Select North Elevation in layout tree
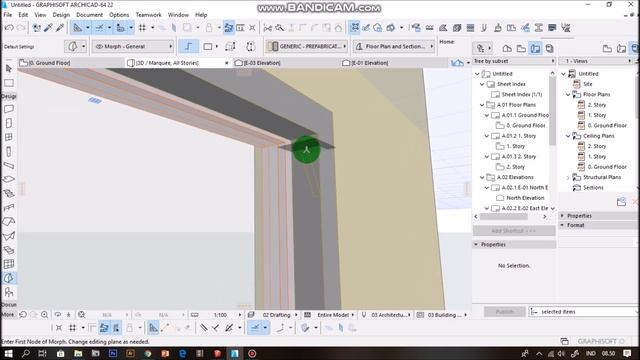Viewport: 640px width, 360px height. [x=525, y=198]
